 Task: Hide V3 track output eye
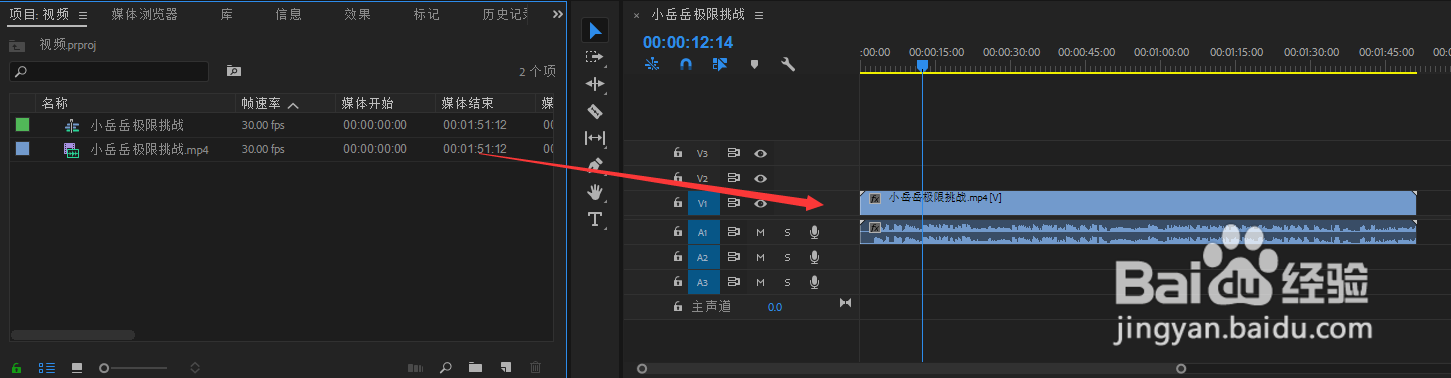click(761, 153)
